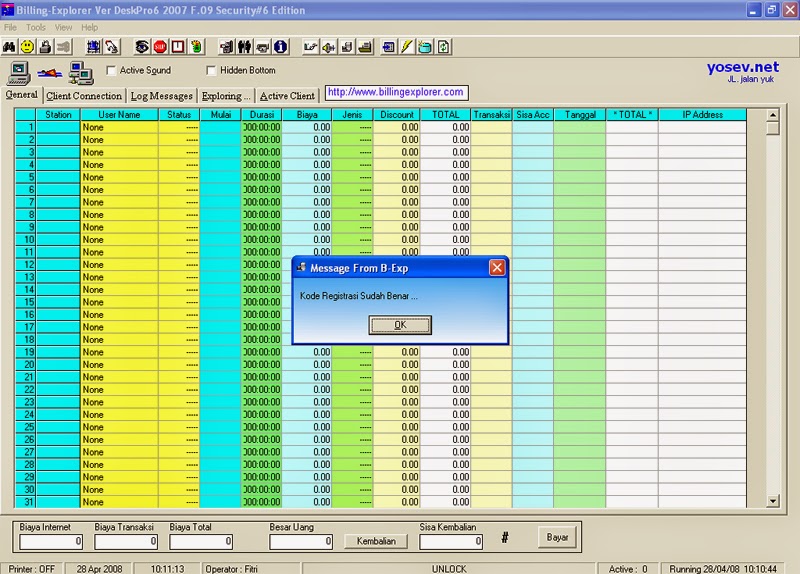
Task: Click the red square clock icon
Action: point(178,47)
